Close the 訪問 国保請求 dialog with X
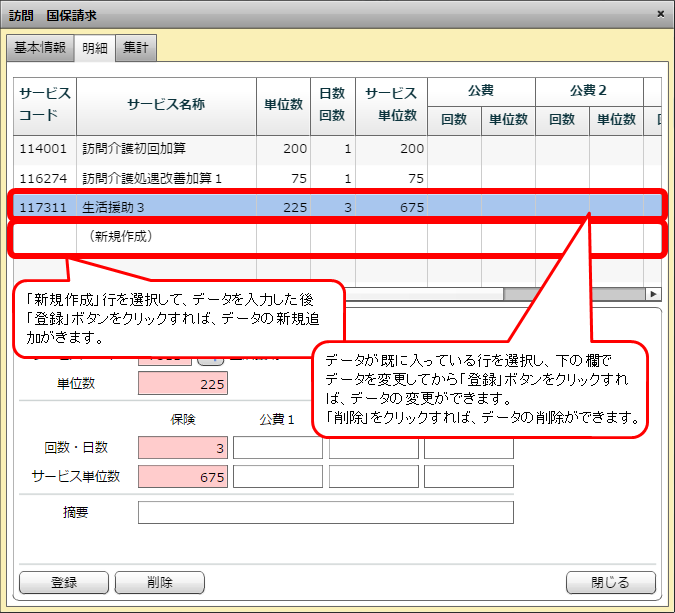The width and height of the screenshot is (675, 613). tap(660, 13)
